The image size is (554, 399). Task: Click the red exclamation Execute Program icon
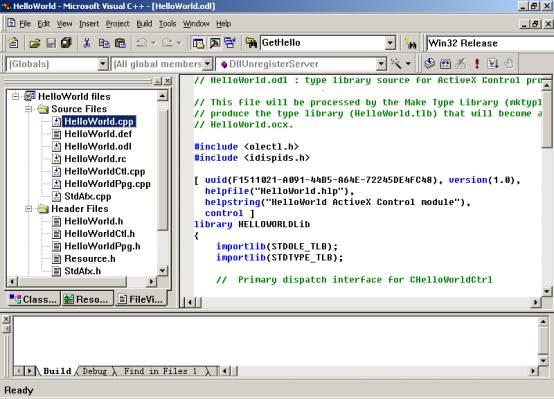pos(477,64)
